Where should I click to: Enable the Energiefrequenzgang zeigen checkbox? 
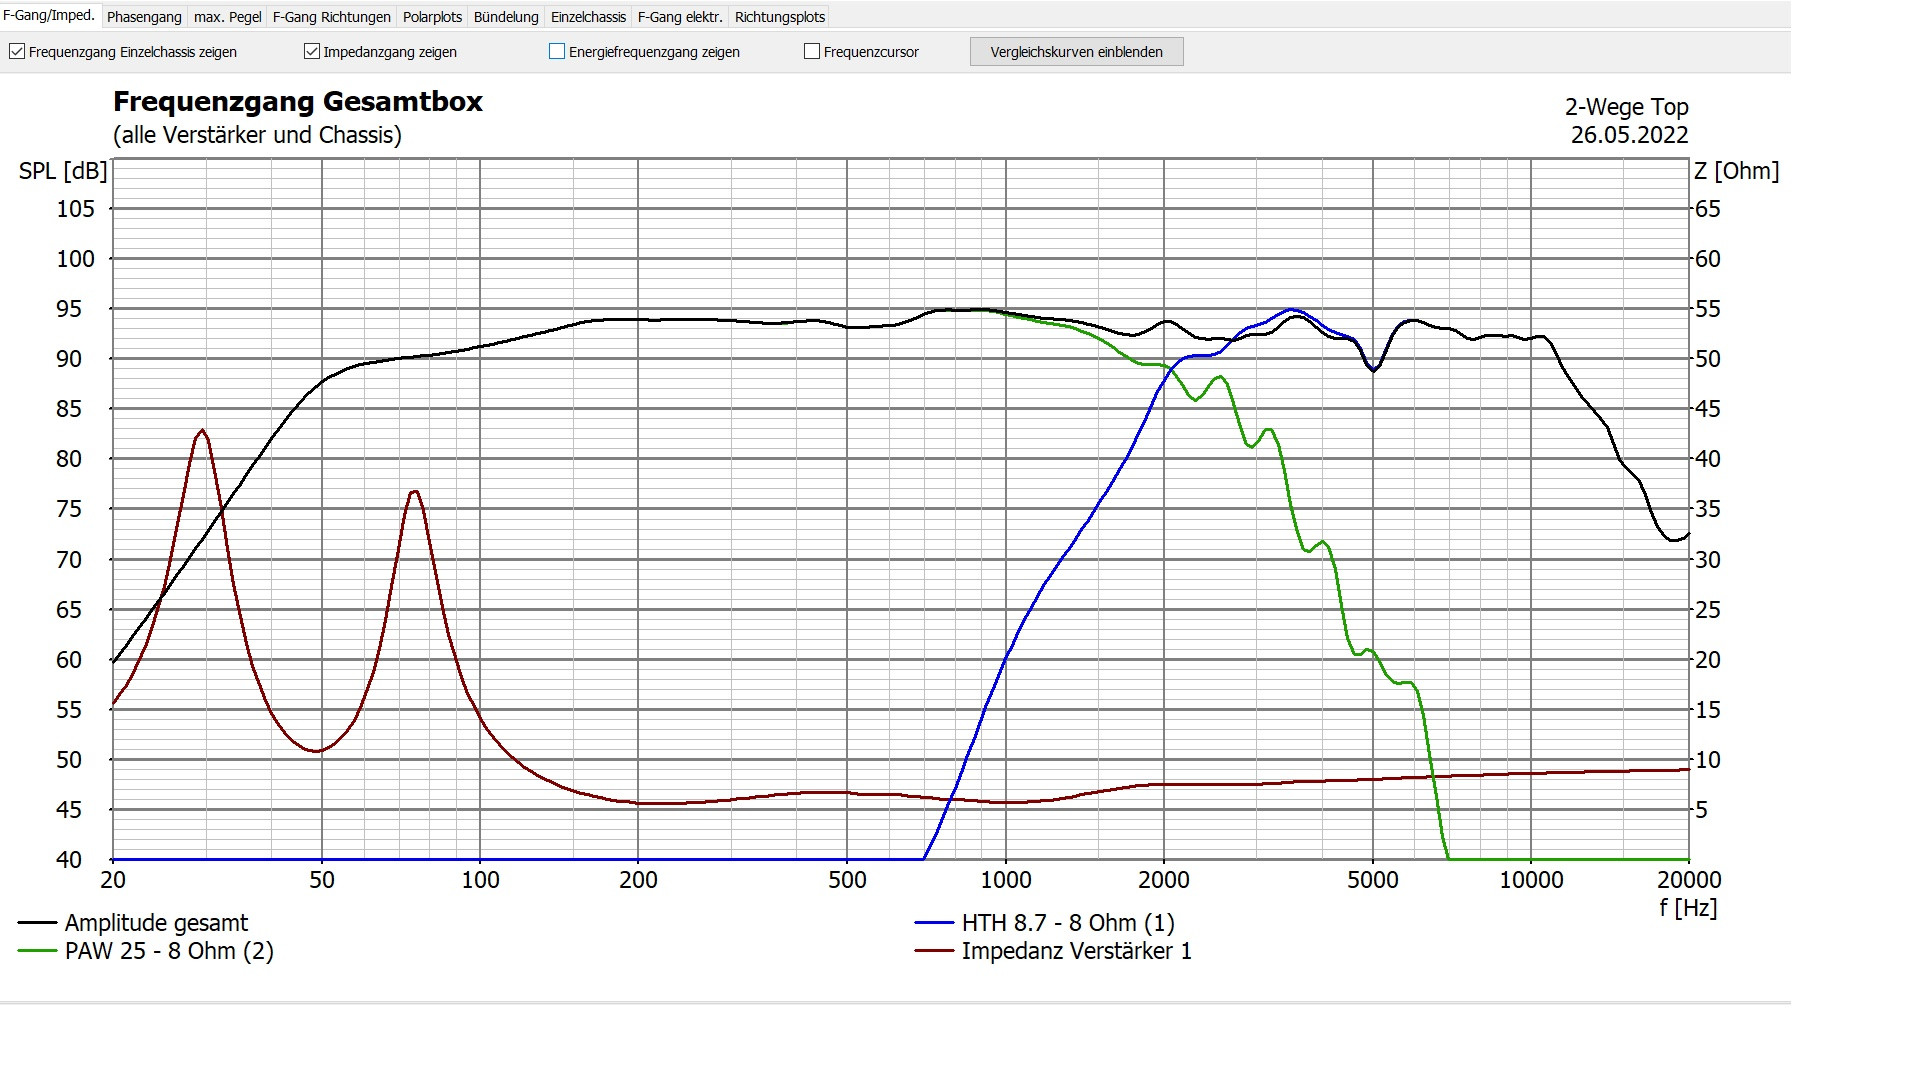coord(557,51)
